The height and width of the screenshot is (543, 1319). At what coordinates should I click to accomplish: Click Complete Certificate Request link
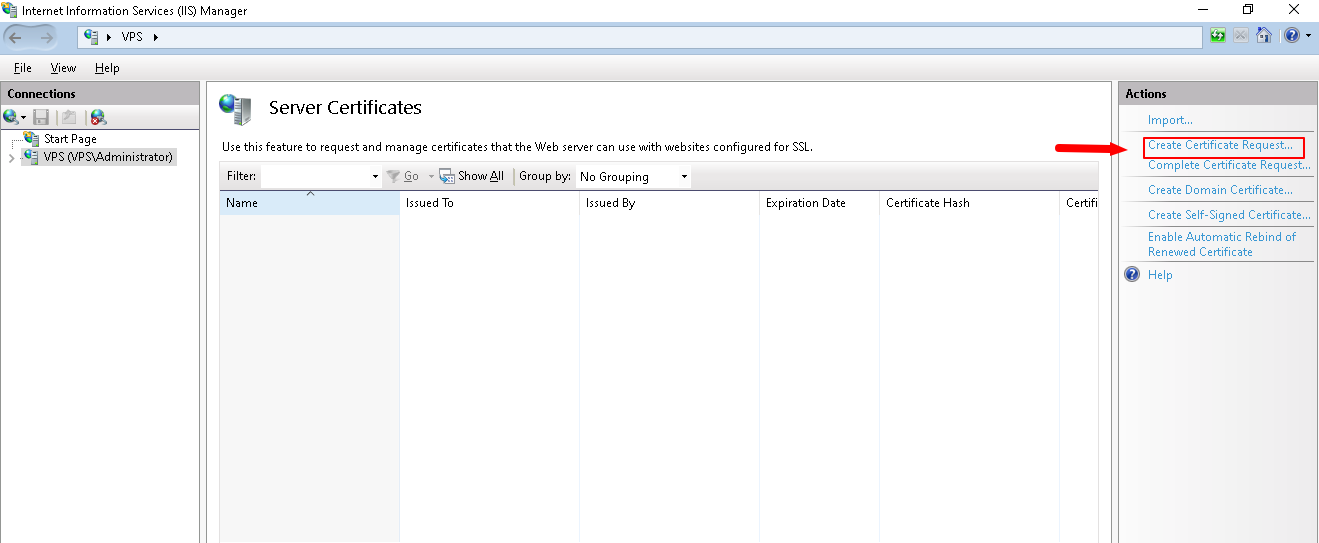[x=1228, y=166]
